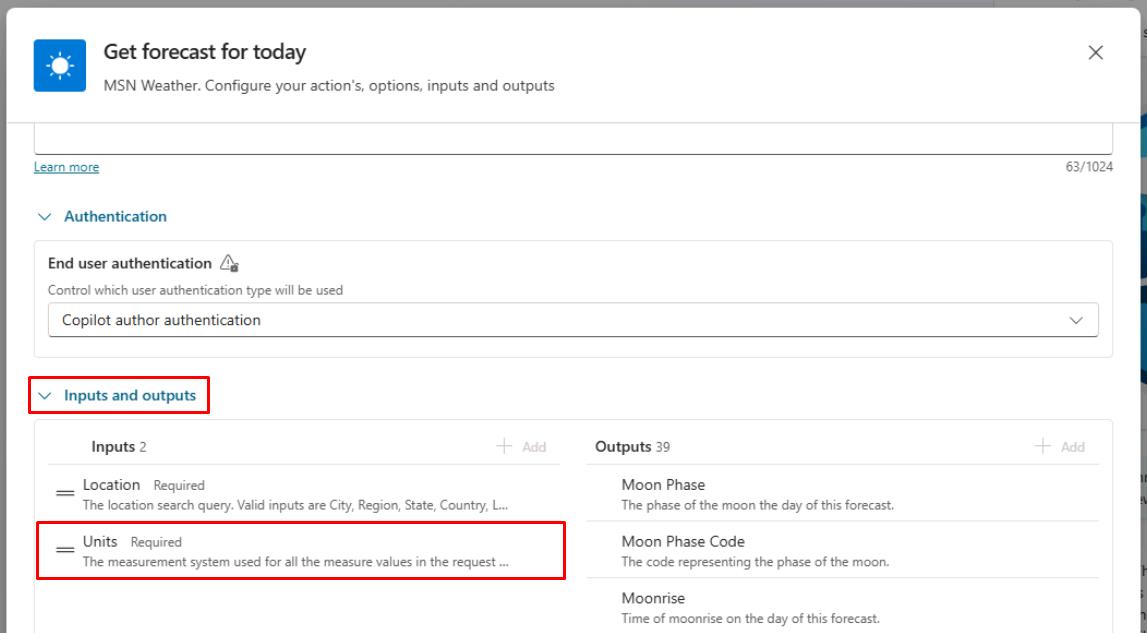
Task: Click the plus icon in the Outputs panel
Action: (1042, 446)
